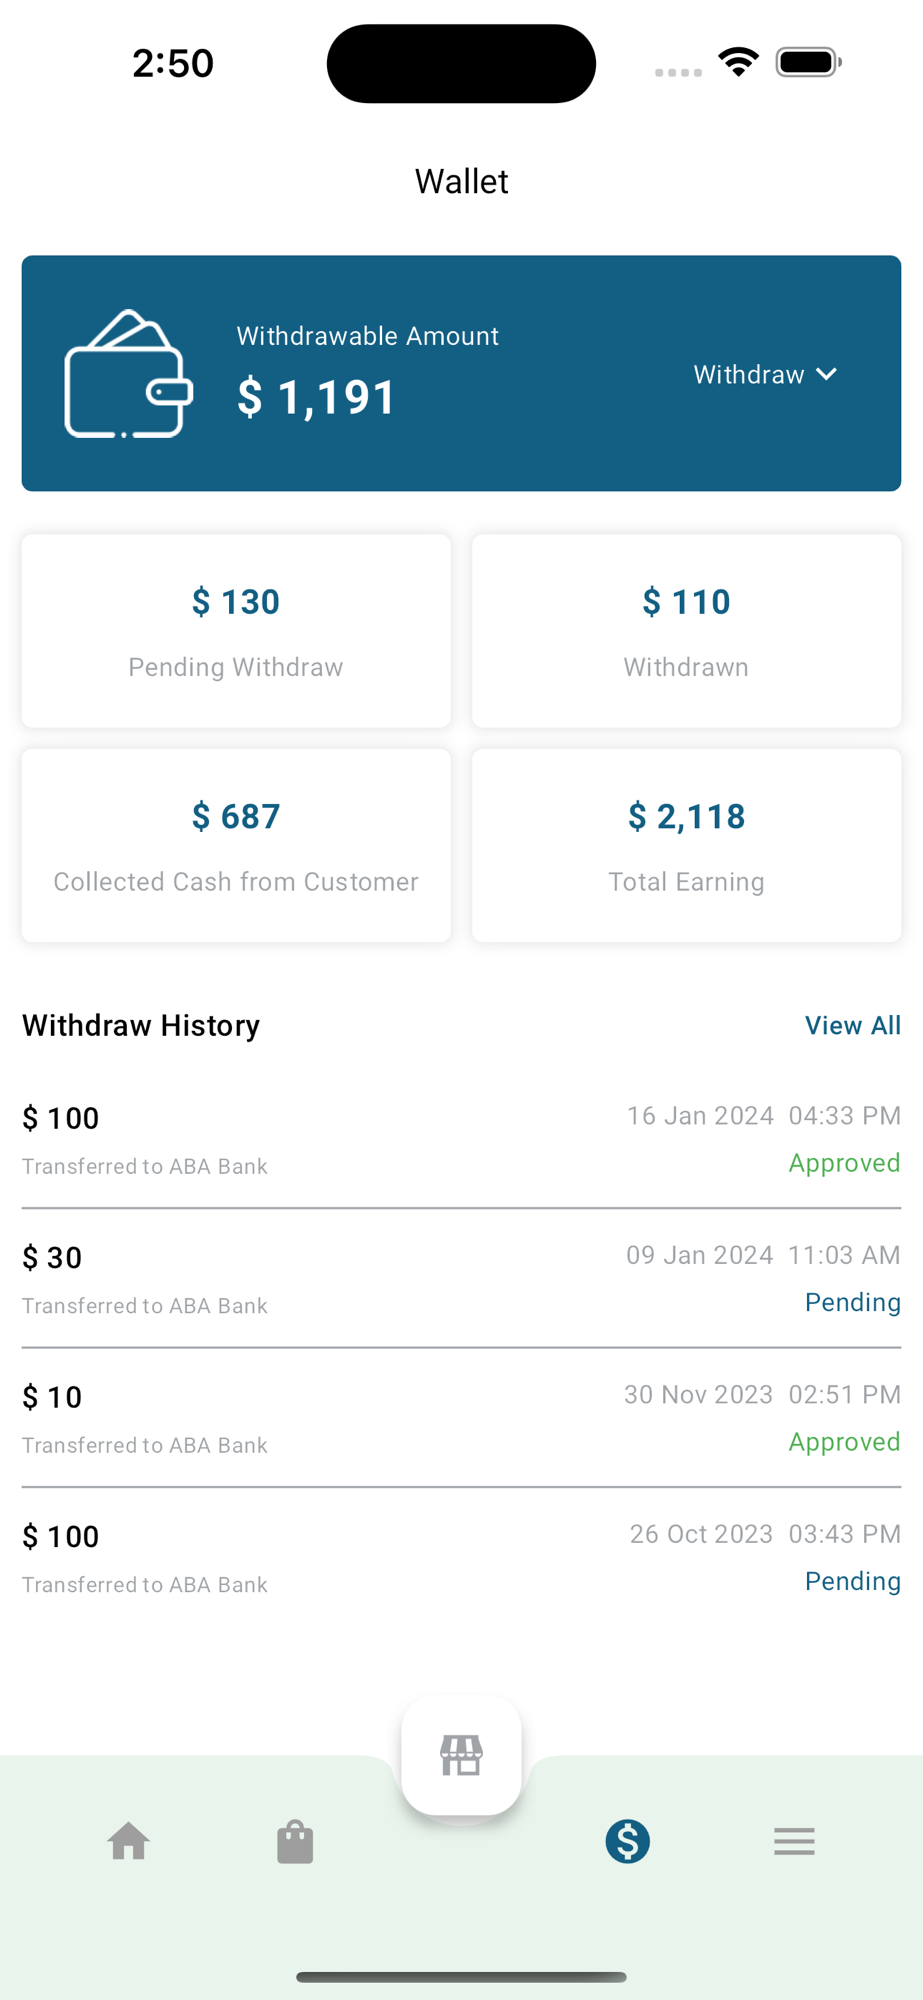Tap the Wi-Fi status icon
The image size is (923, 2000).
[738, 63]
